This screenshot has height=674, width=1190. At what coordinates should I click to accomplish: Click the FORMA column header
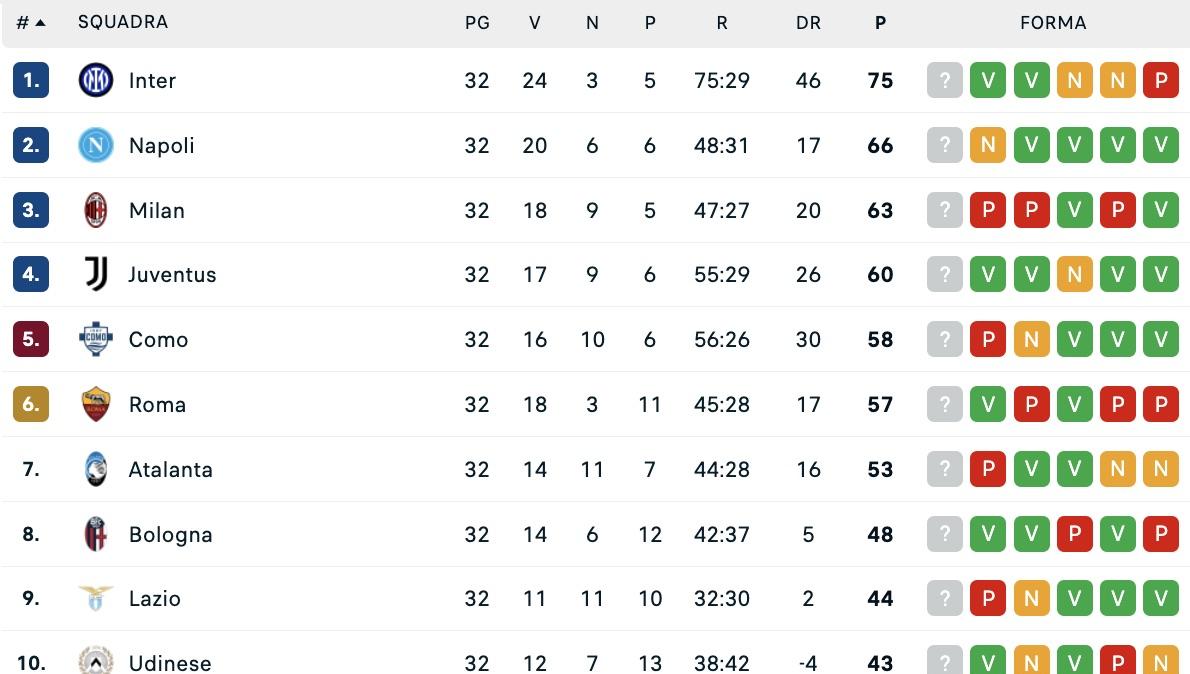coord(1053,21)
